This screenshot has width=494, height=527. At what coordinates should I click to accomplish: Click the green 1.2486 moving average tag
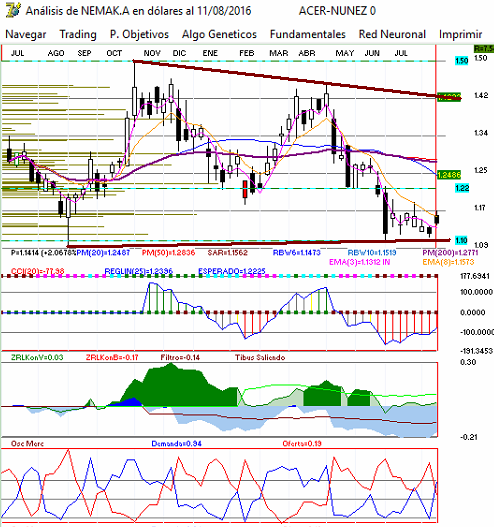(449, 175)
